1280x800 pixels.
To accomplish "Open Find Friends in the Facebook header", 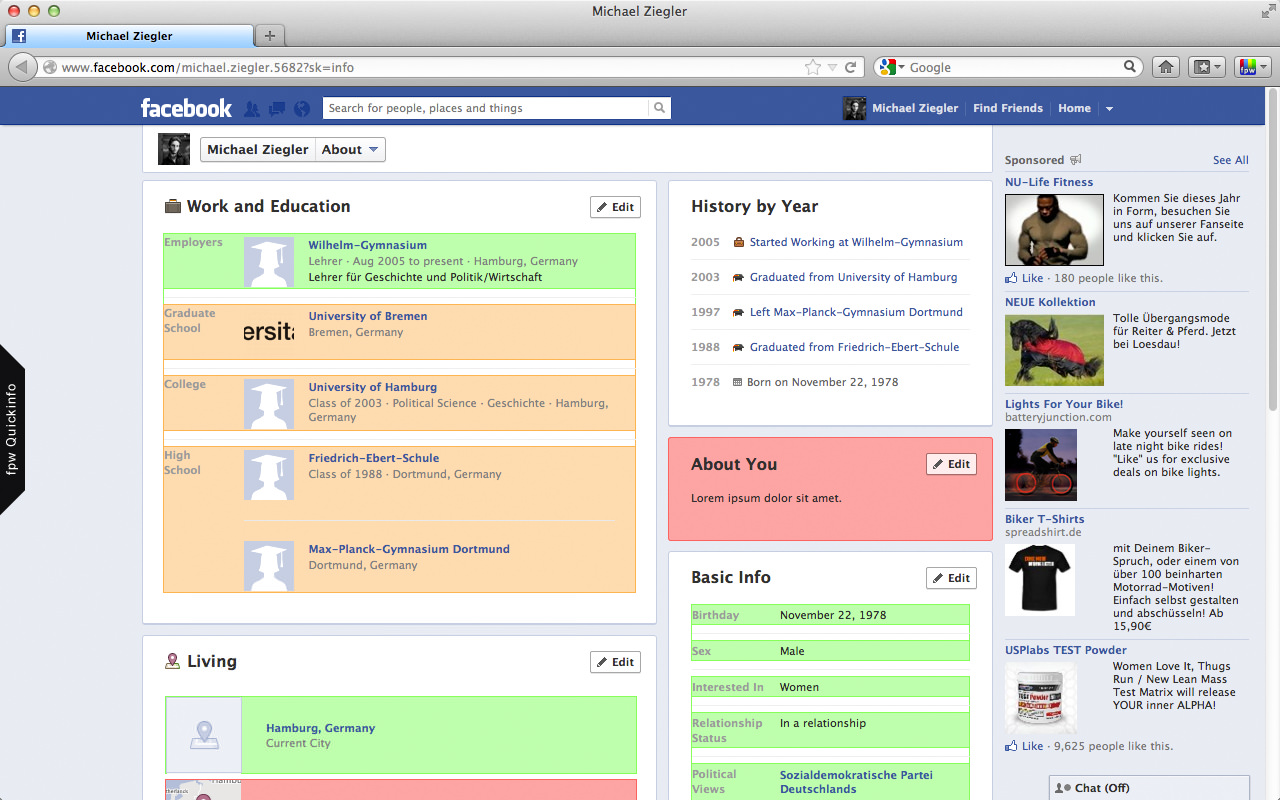I will click(x=1008, y=108).
